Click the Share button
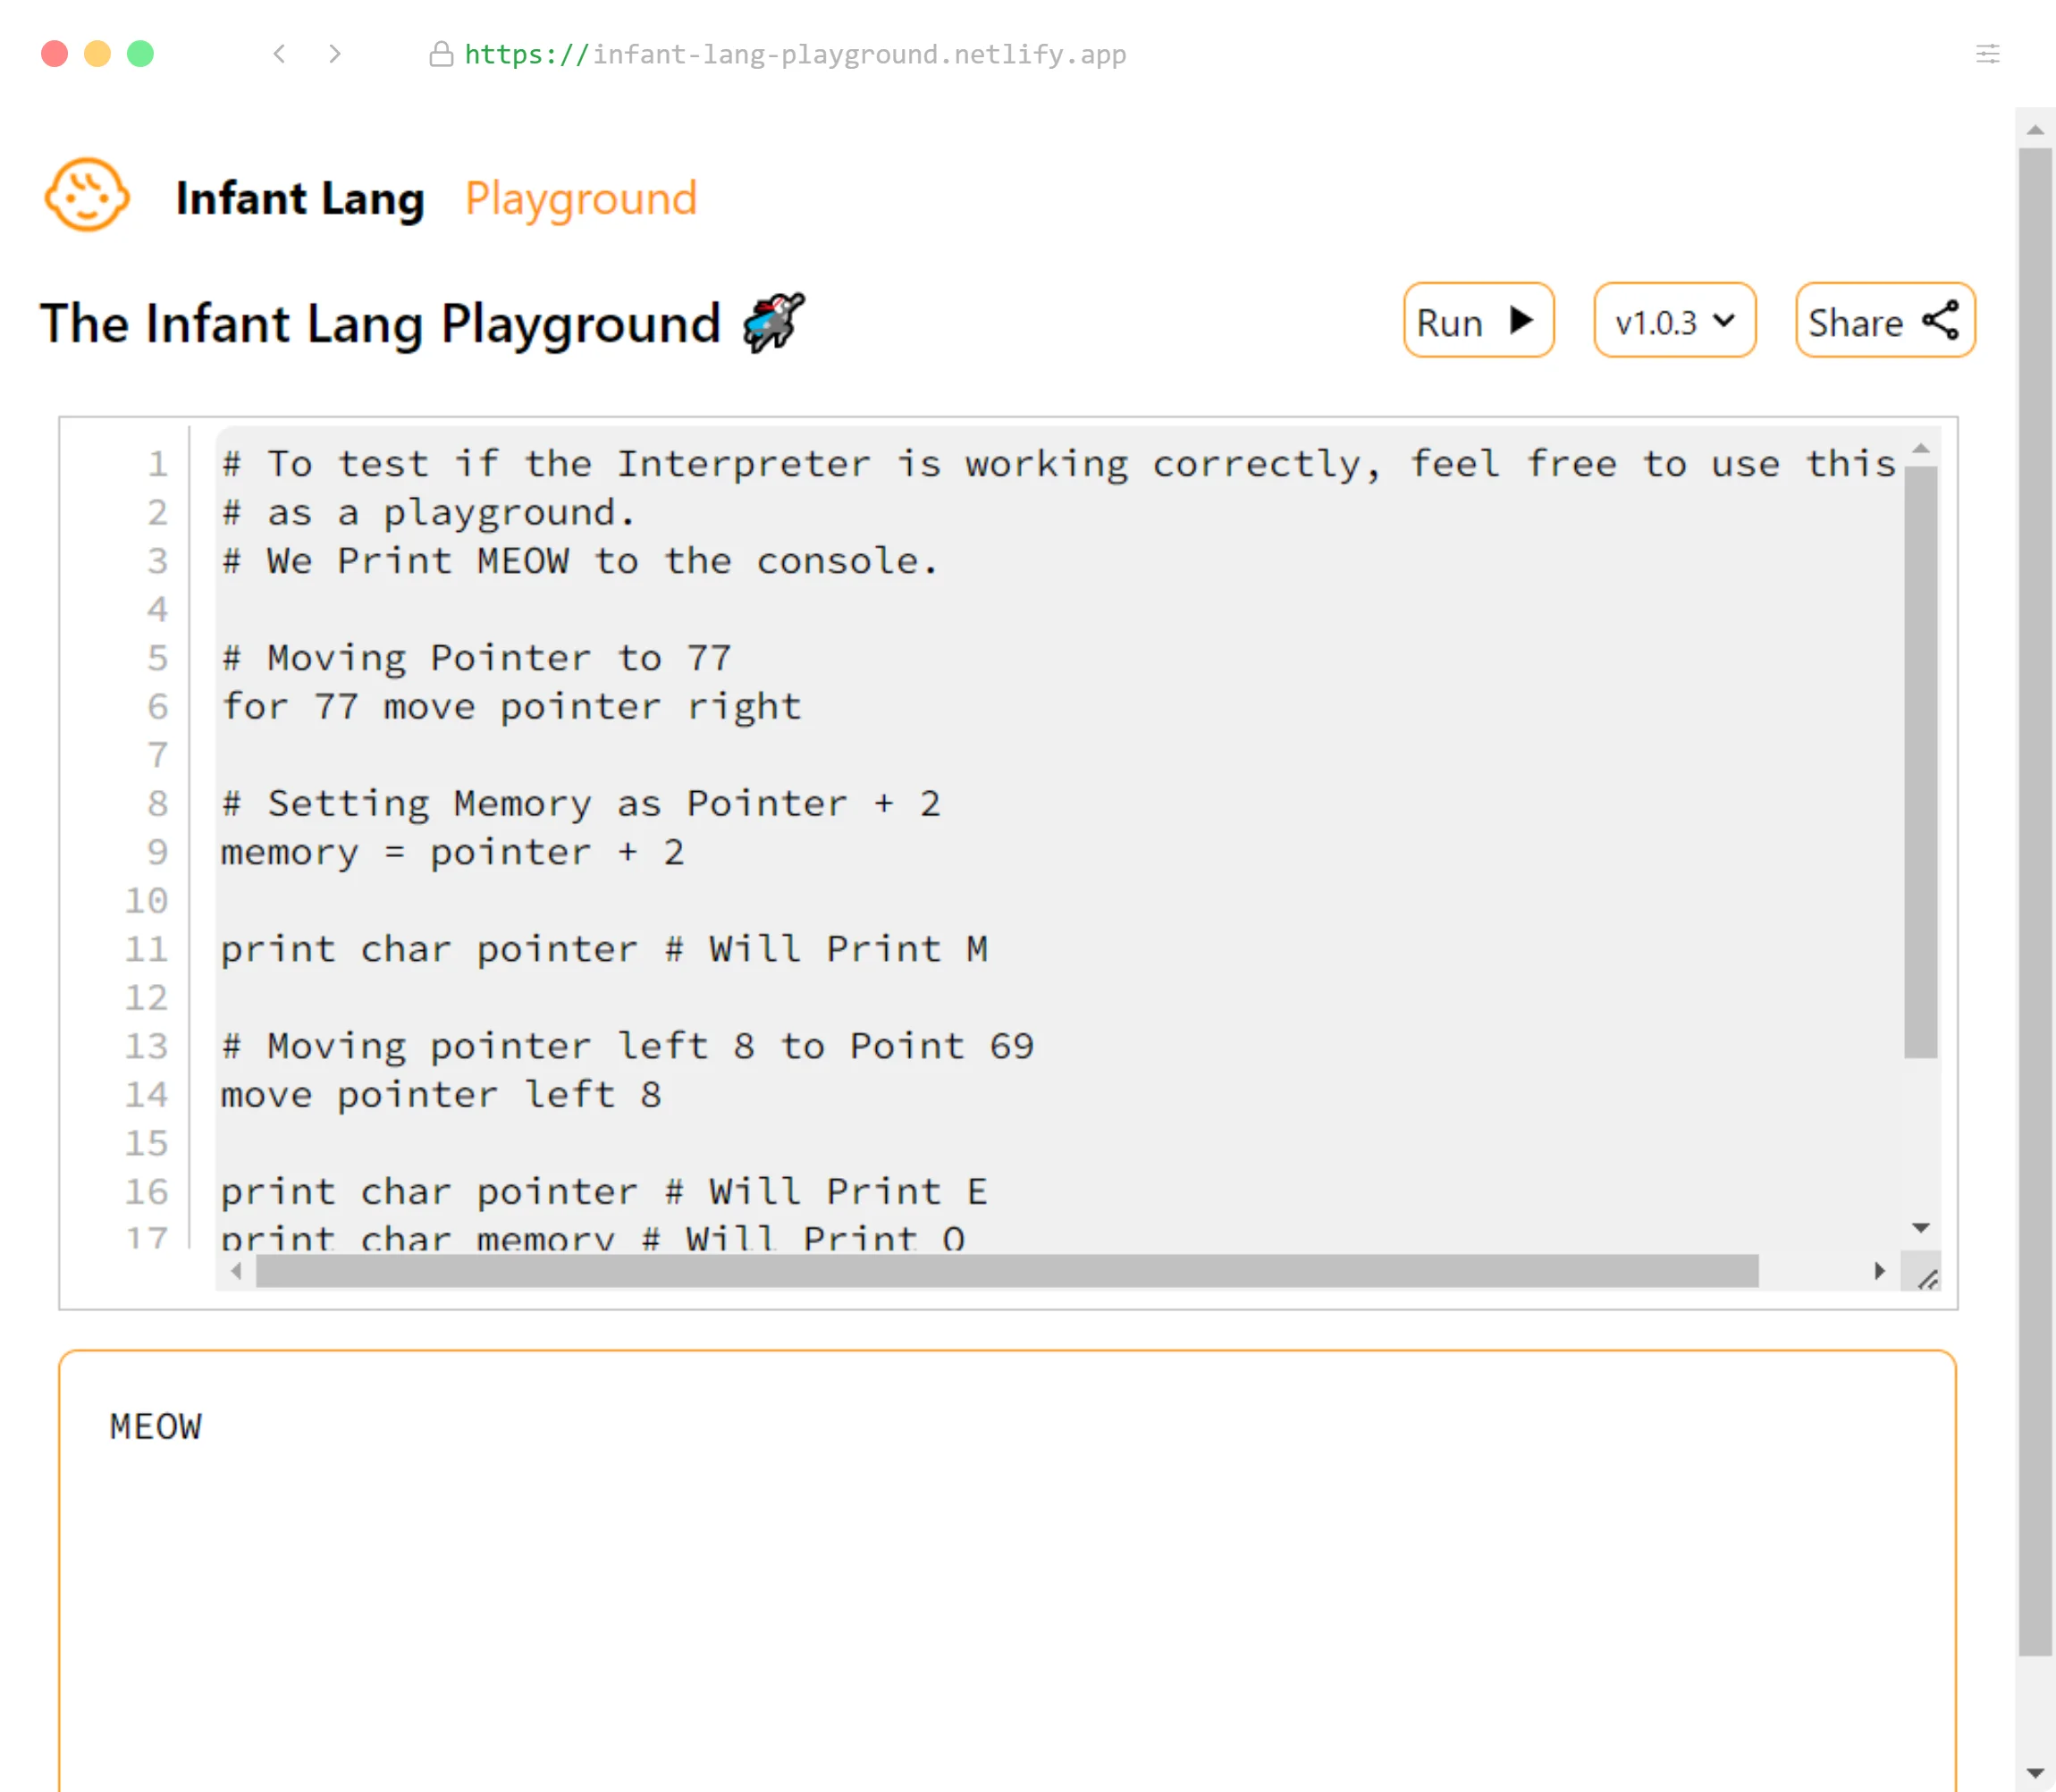Image resolution: width=2056 pixels, height=1792 pixels. tap(1884, 321)
